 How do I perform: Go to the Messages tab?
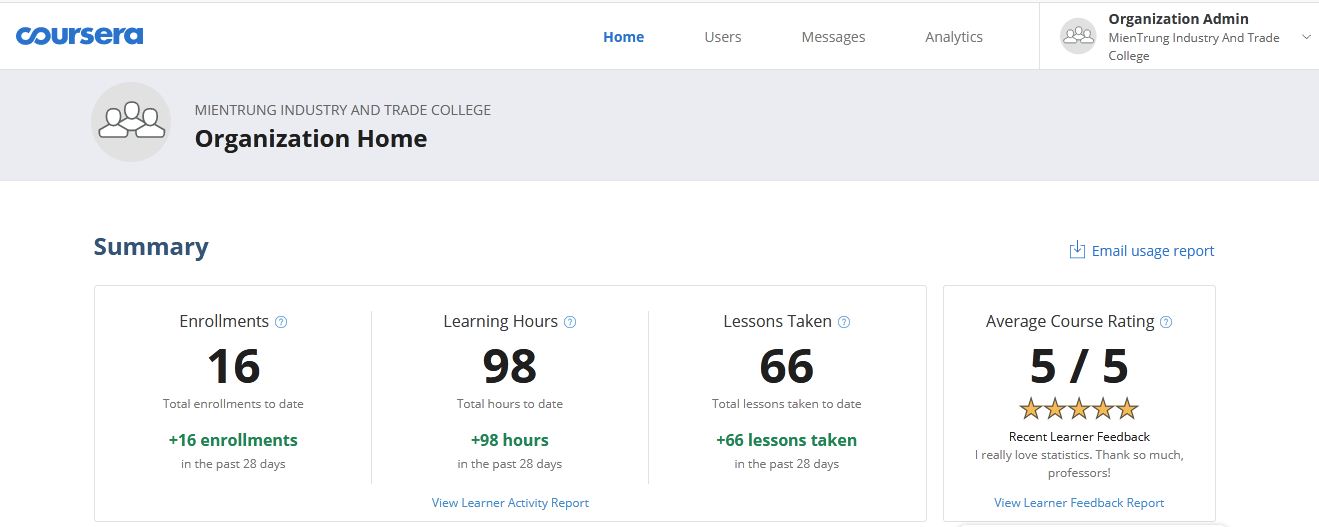coord(833,37)
